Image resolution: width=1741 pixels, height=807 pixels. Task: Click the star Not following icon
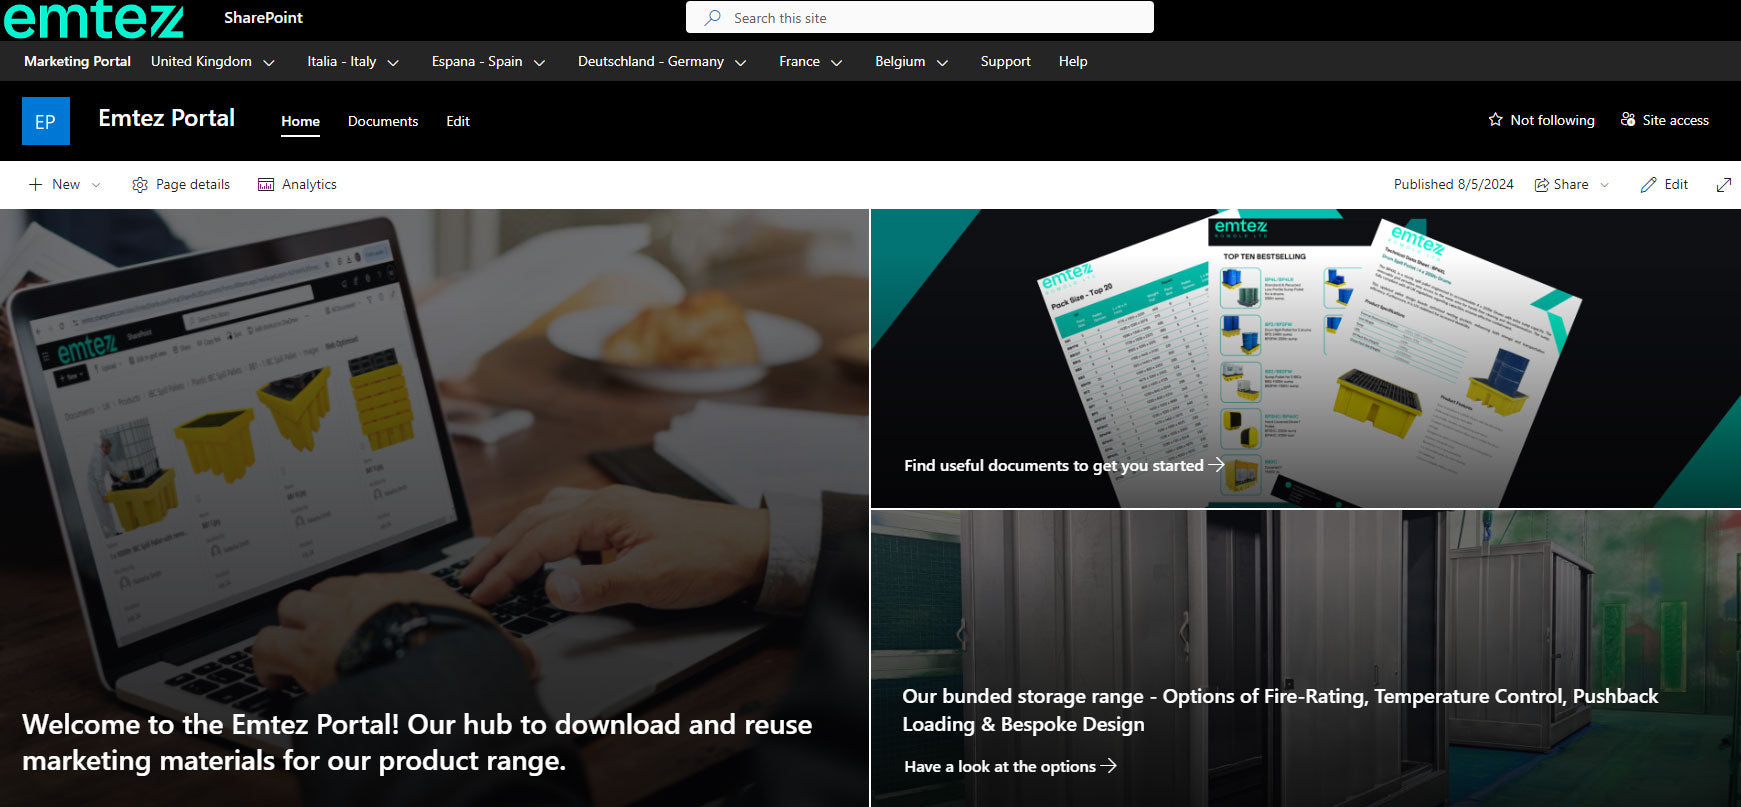tap(1495, 120)
